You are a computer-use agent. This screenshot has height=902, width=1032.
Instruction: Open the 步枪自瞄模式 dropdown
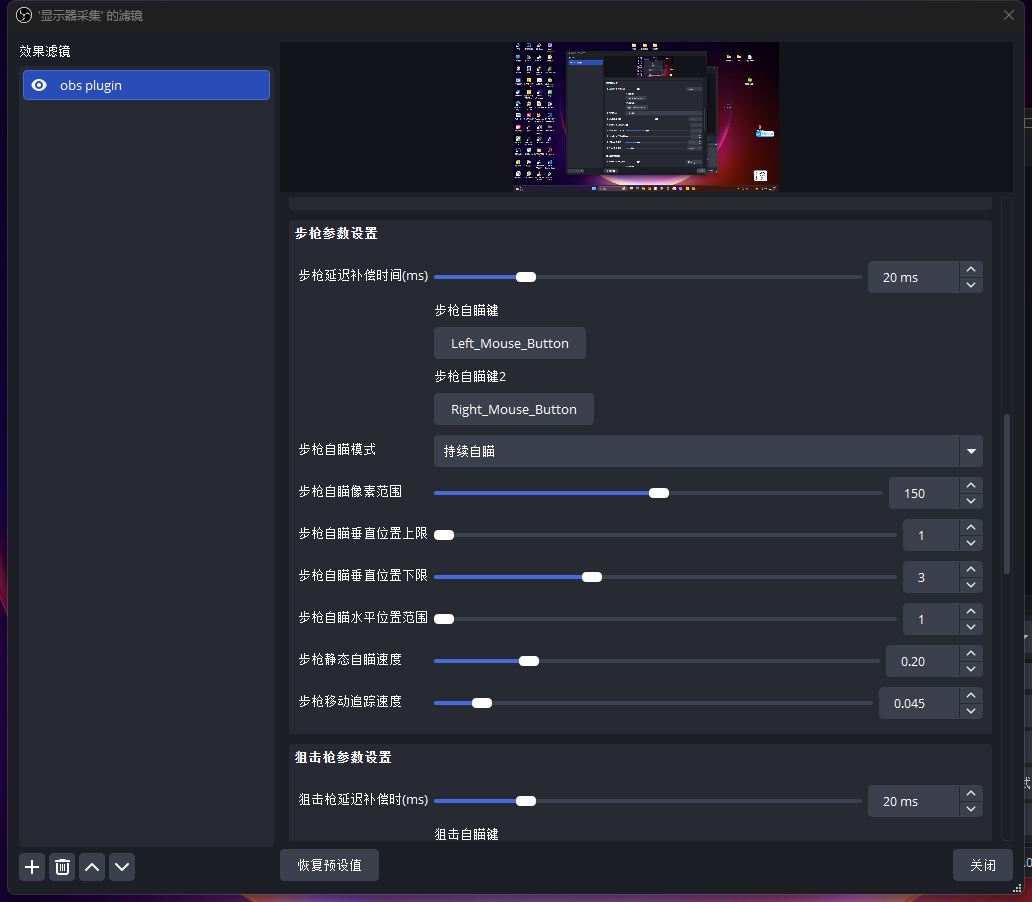tap(970, 451)
